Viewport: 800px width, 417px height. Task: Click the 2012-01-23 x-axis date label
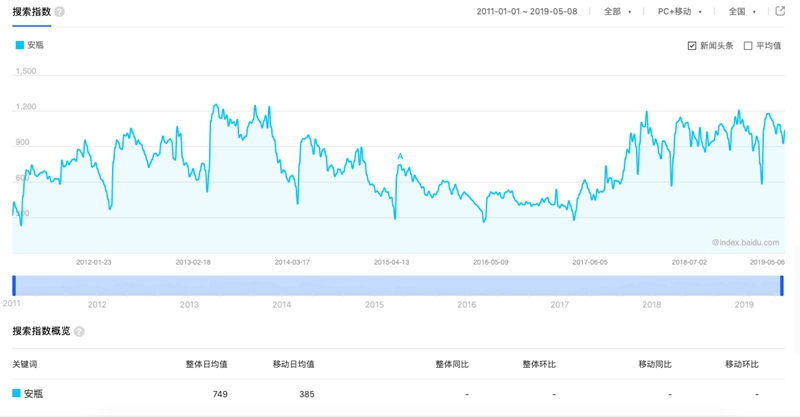(x=94, y=262)
